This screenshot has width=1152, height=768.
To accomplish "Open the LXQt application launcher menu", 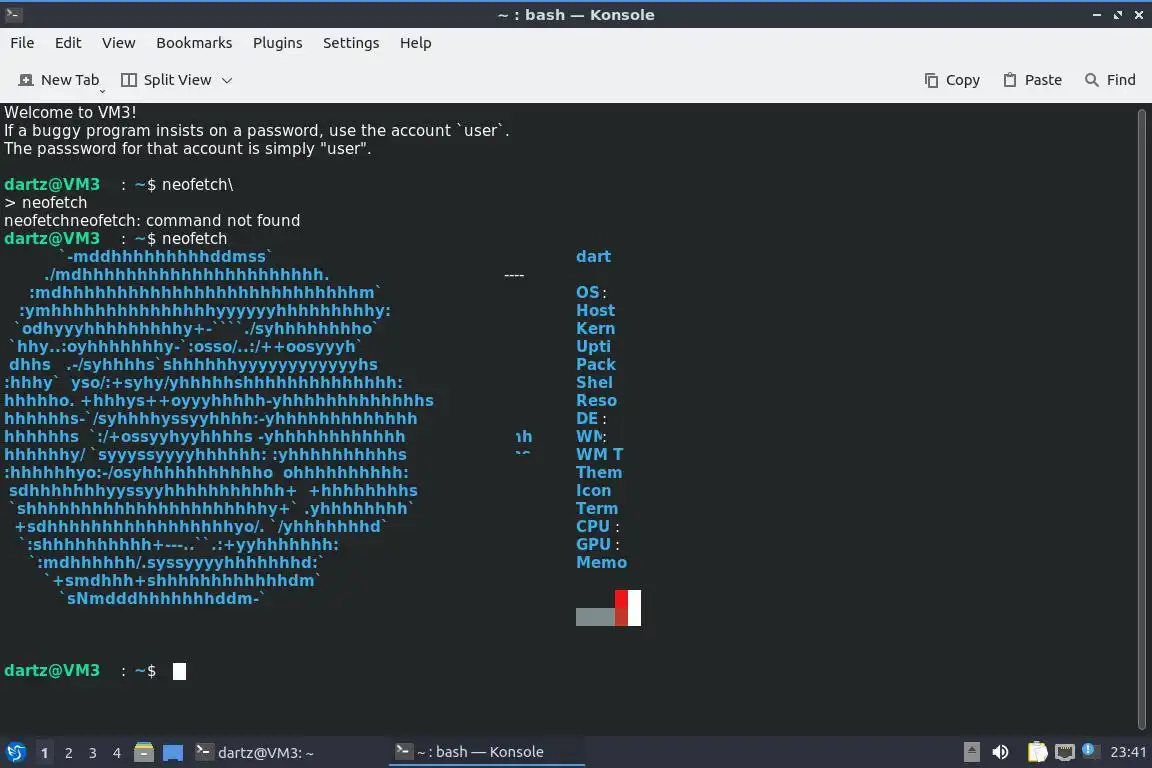I will point(15,752).
